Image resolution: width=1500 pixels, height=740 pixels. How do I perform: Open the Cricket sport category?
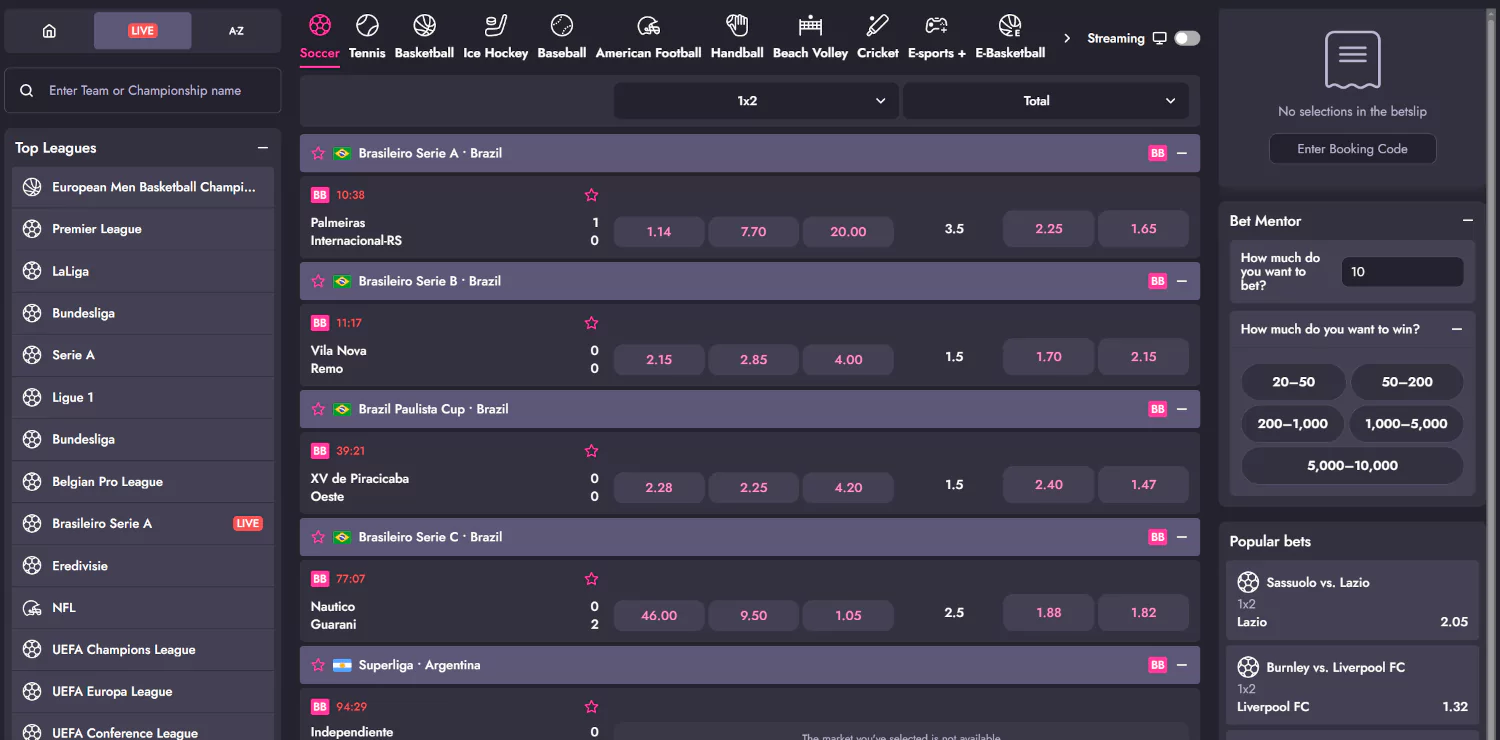click(877, 35)
